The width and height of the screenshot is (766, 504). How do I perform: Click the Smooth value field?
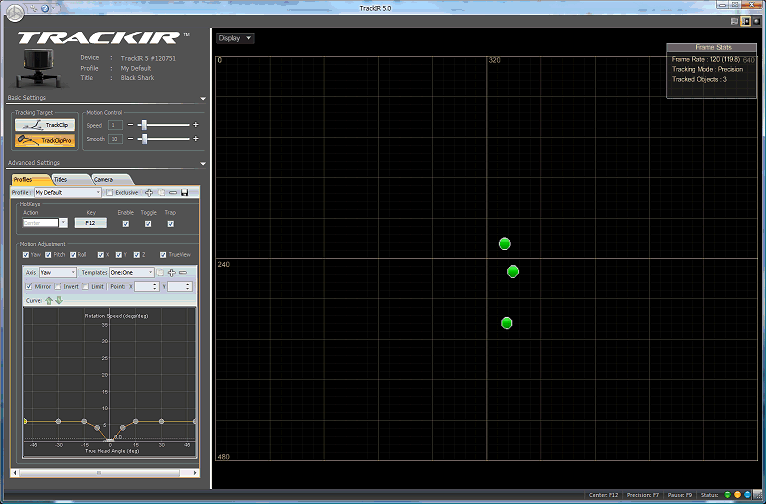coord(115,139)
